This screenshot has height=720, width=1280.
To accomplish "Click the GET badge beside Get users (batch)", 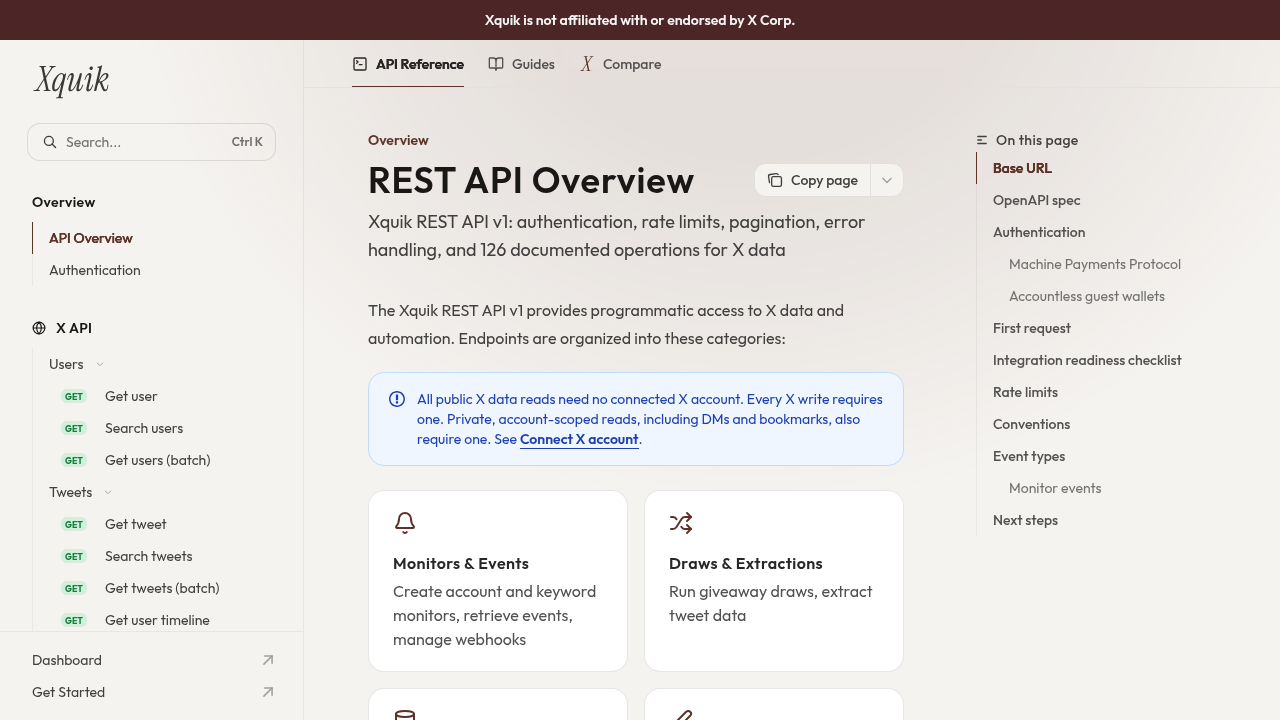I will (74, 460).
